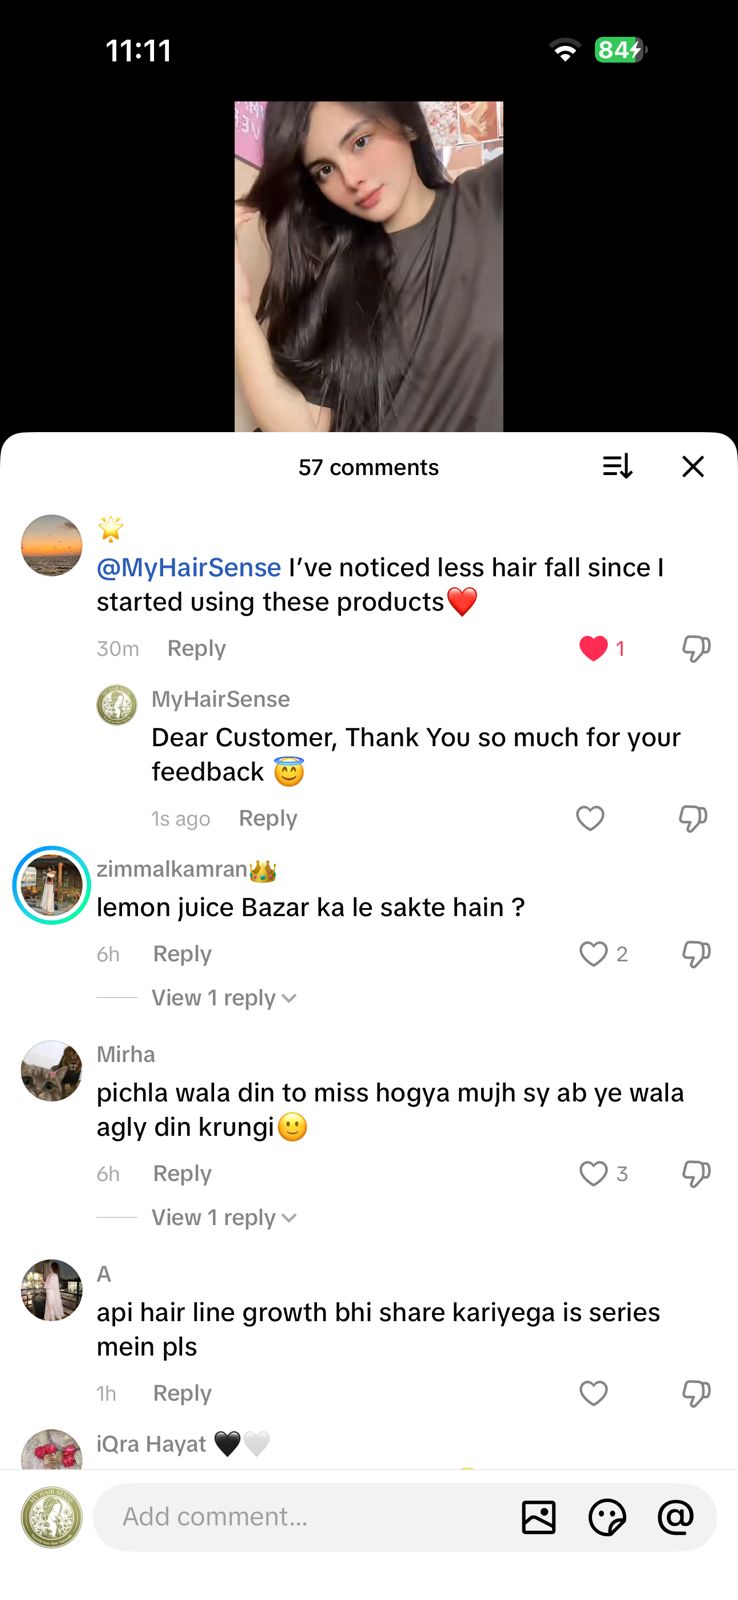The width and height of the screenshot is (738, 1600).
Task: Reply to A's hair line comment
Action: [182, 1393]
